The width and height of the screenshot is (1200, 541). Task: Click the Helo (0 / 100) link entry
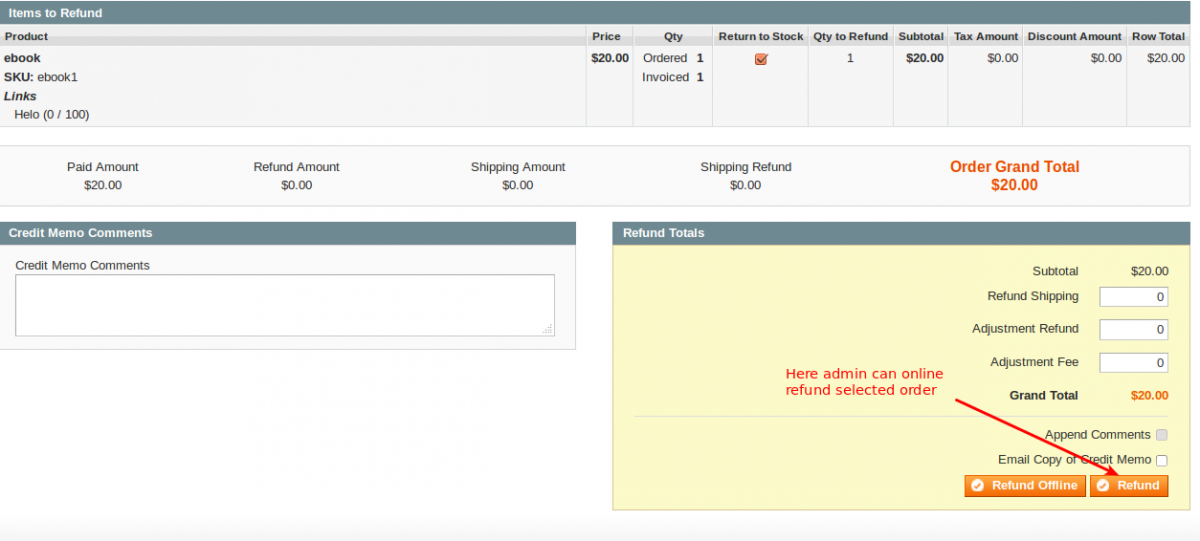coord(51,115)
